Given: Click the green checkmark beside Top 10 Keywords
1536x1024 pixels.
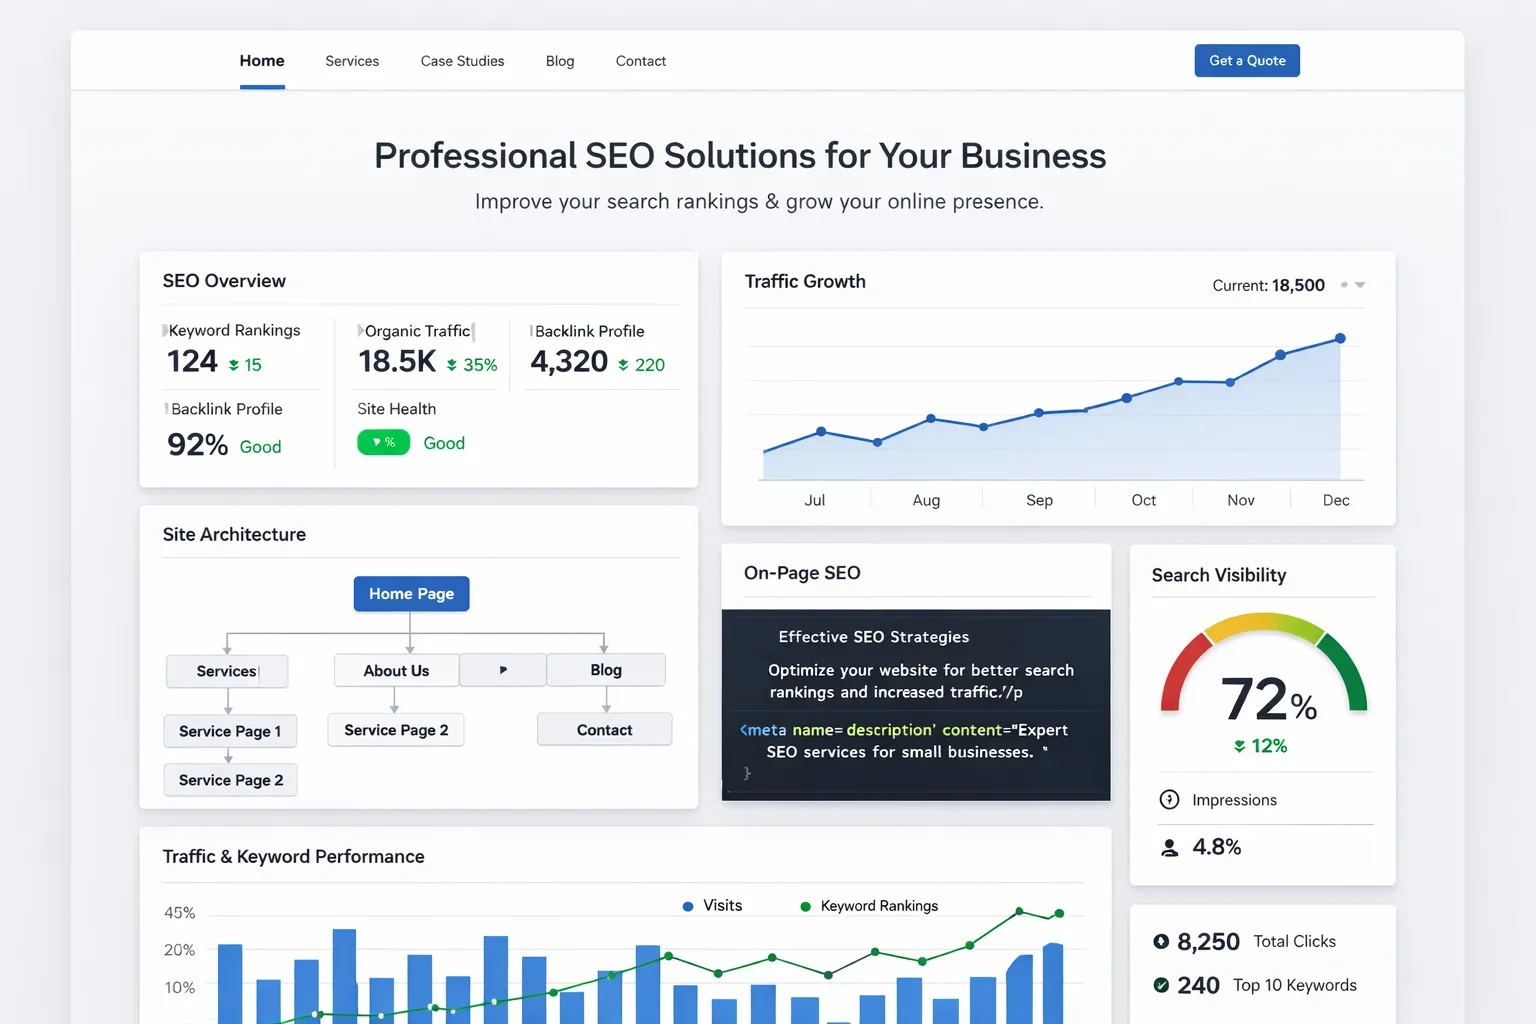Looking at the screenshot, I should tap(1161, 985).
